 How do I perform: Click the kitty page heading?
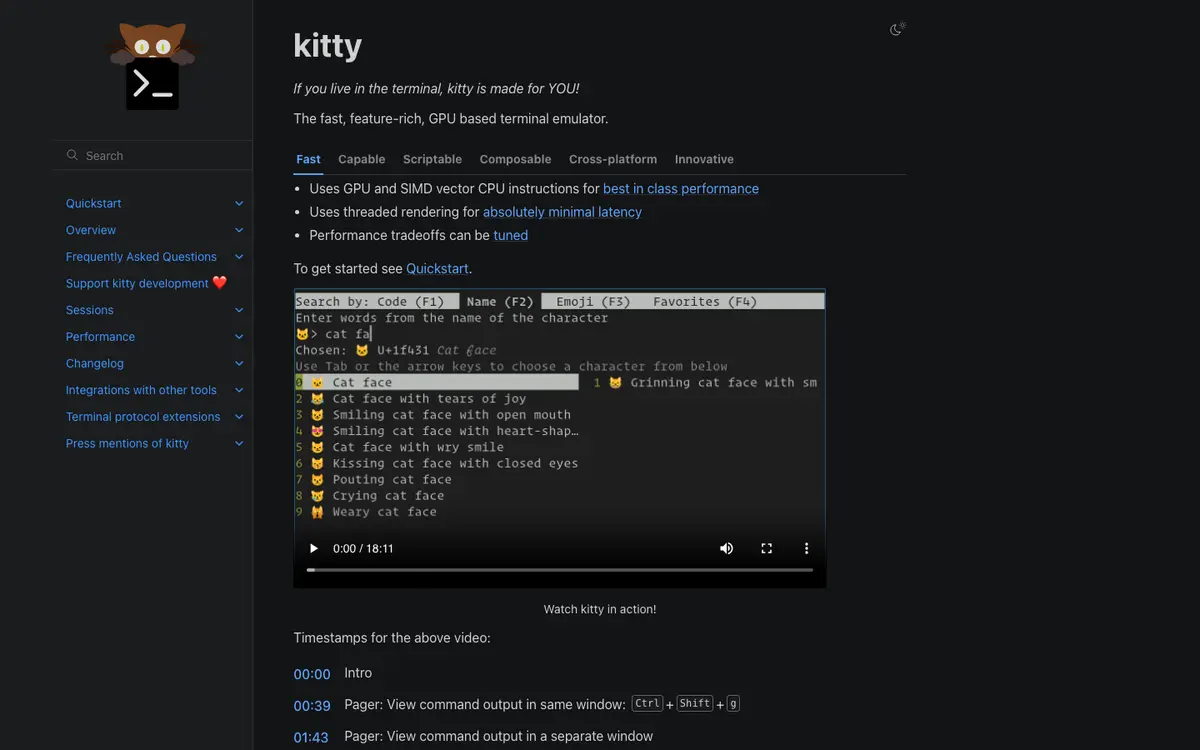(327, 45)
